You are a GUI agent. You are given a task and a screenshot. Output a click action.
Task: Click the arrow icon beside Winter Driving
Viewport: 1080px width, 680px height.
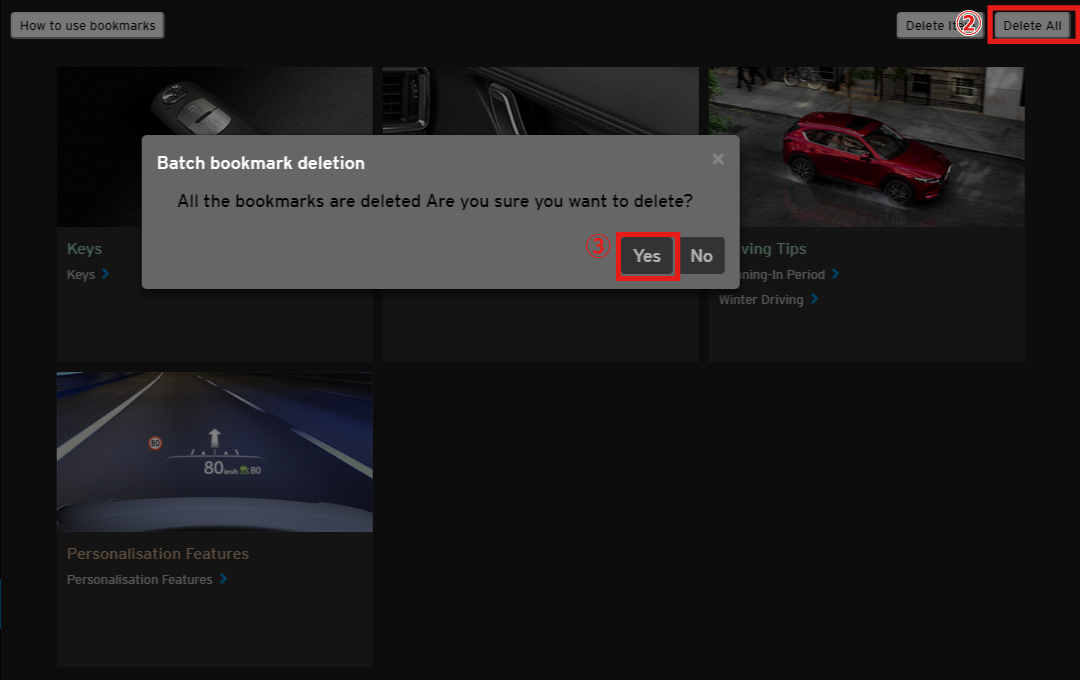pyautogui.click(x=814, y=299)
